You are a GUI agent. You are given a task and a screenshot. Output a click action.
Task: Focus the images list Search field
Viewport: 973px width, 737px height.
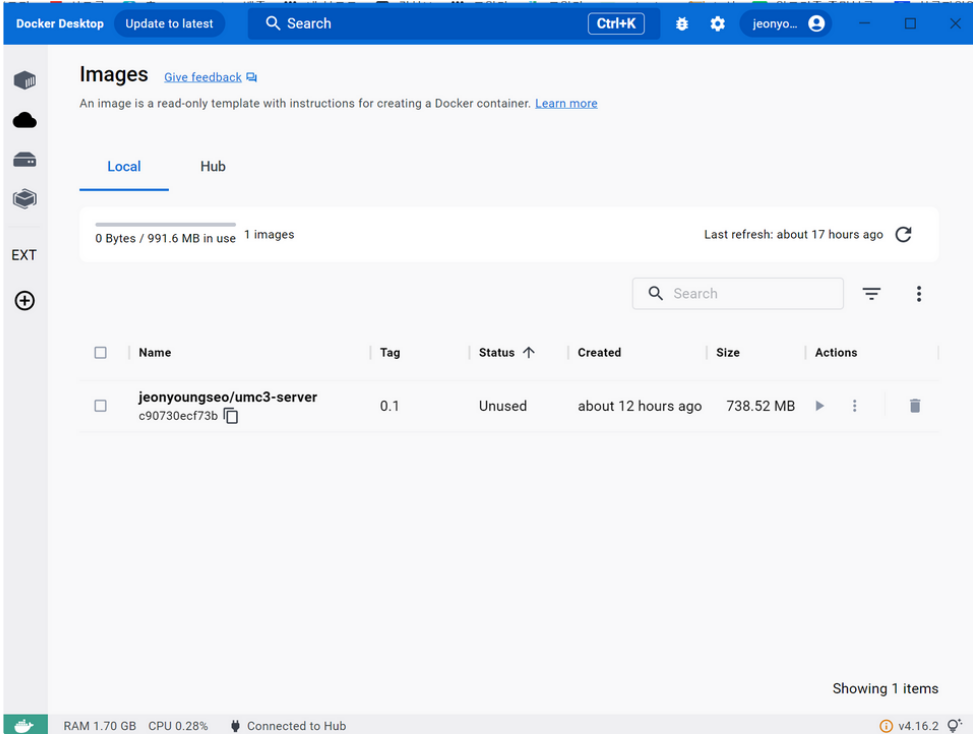coord(738,293)
